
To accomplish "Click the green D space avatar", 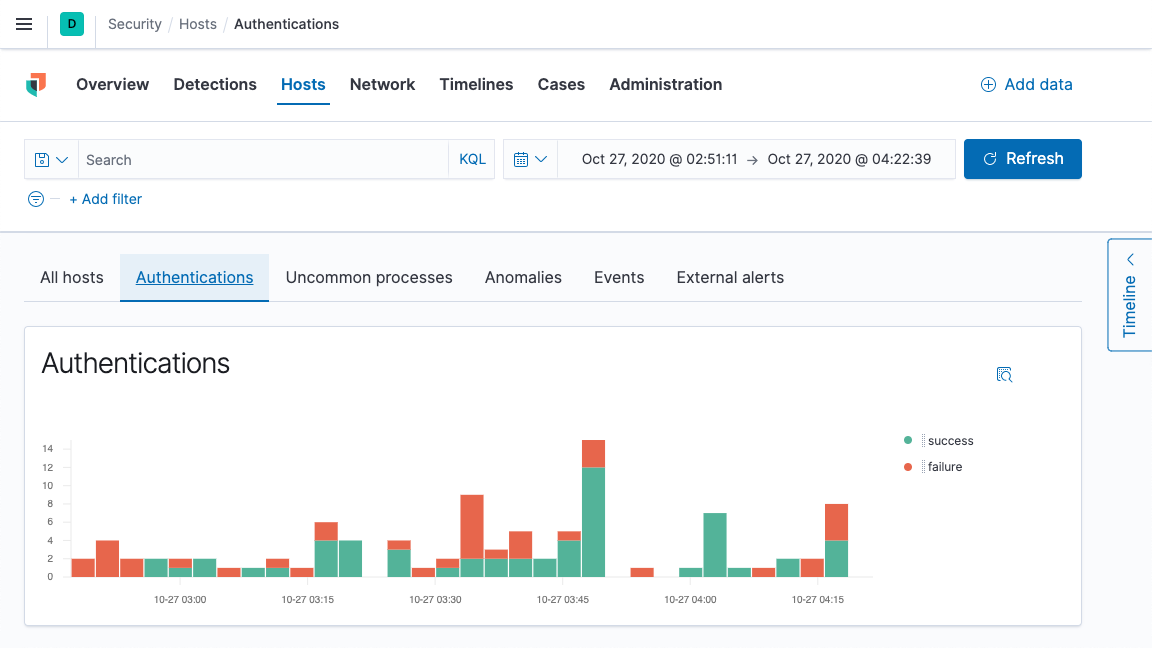I will point(71,24).
